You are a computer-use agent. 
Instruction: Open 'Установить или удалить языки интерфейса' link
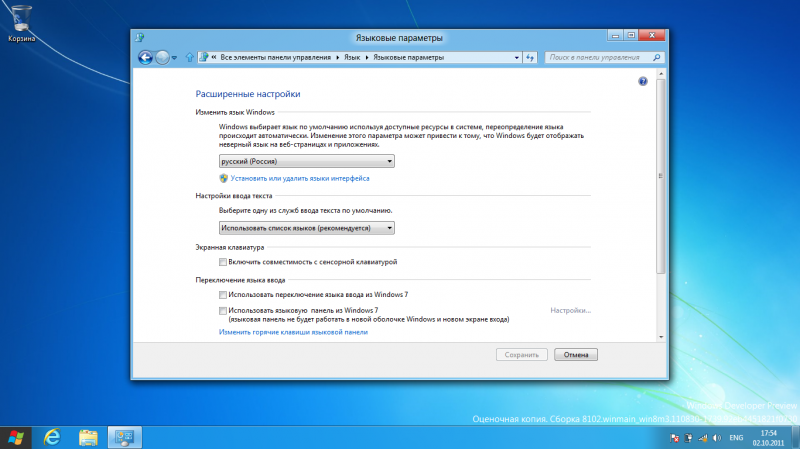point(299,178)
